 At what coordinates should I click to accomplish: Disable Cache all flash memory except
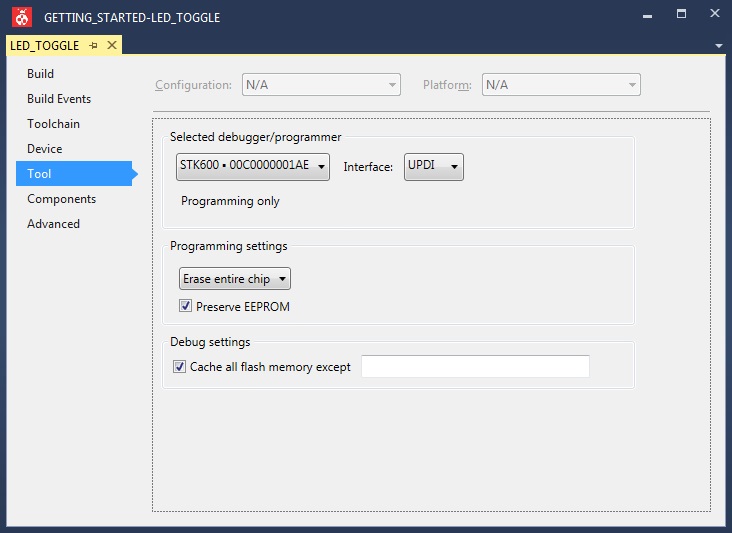pyautogui.click(x=180, y=367)
